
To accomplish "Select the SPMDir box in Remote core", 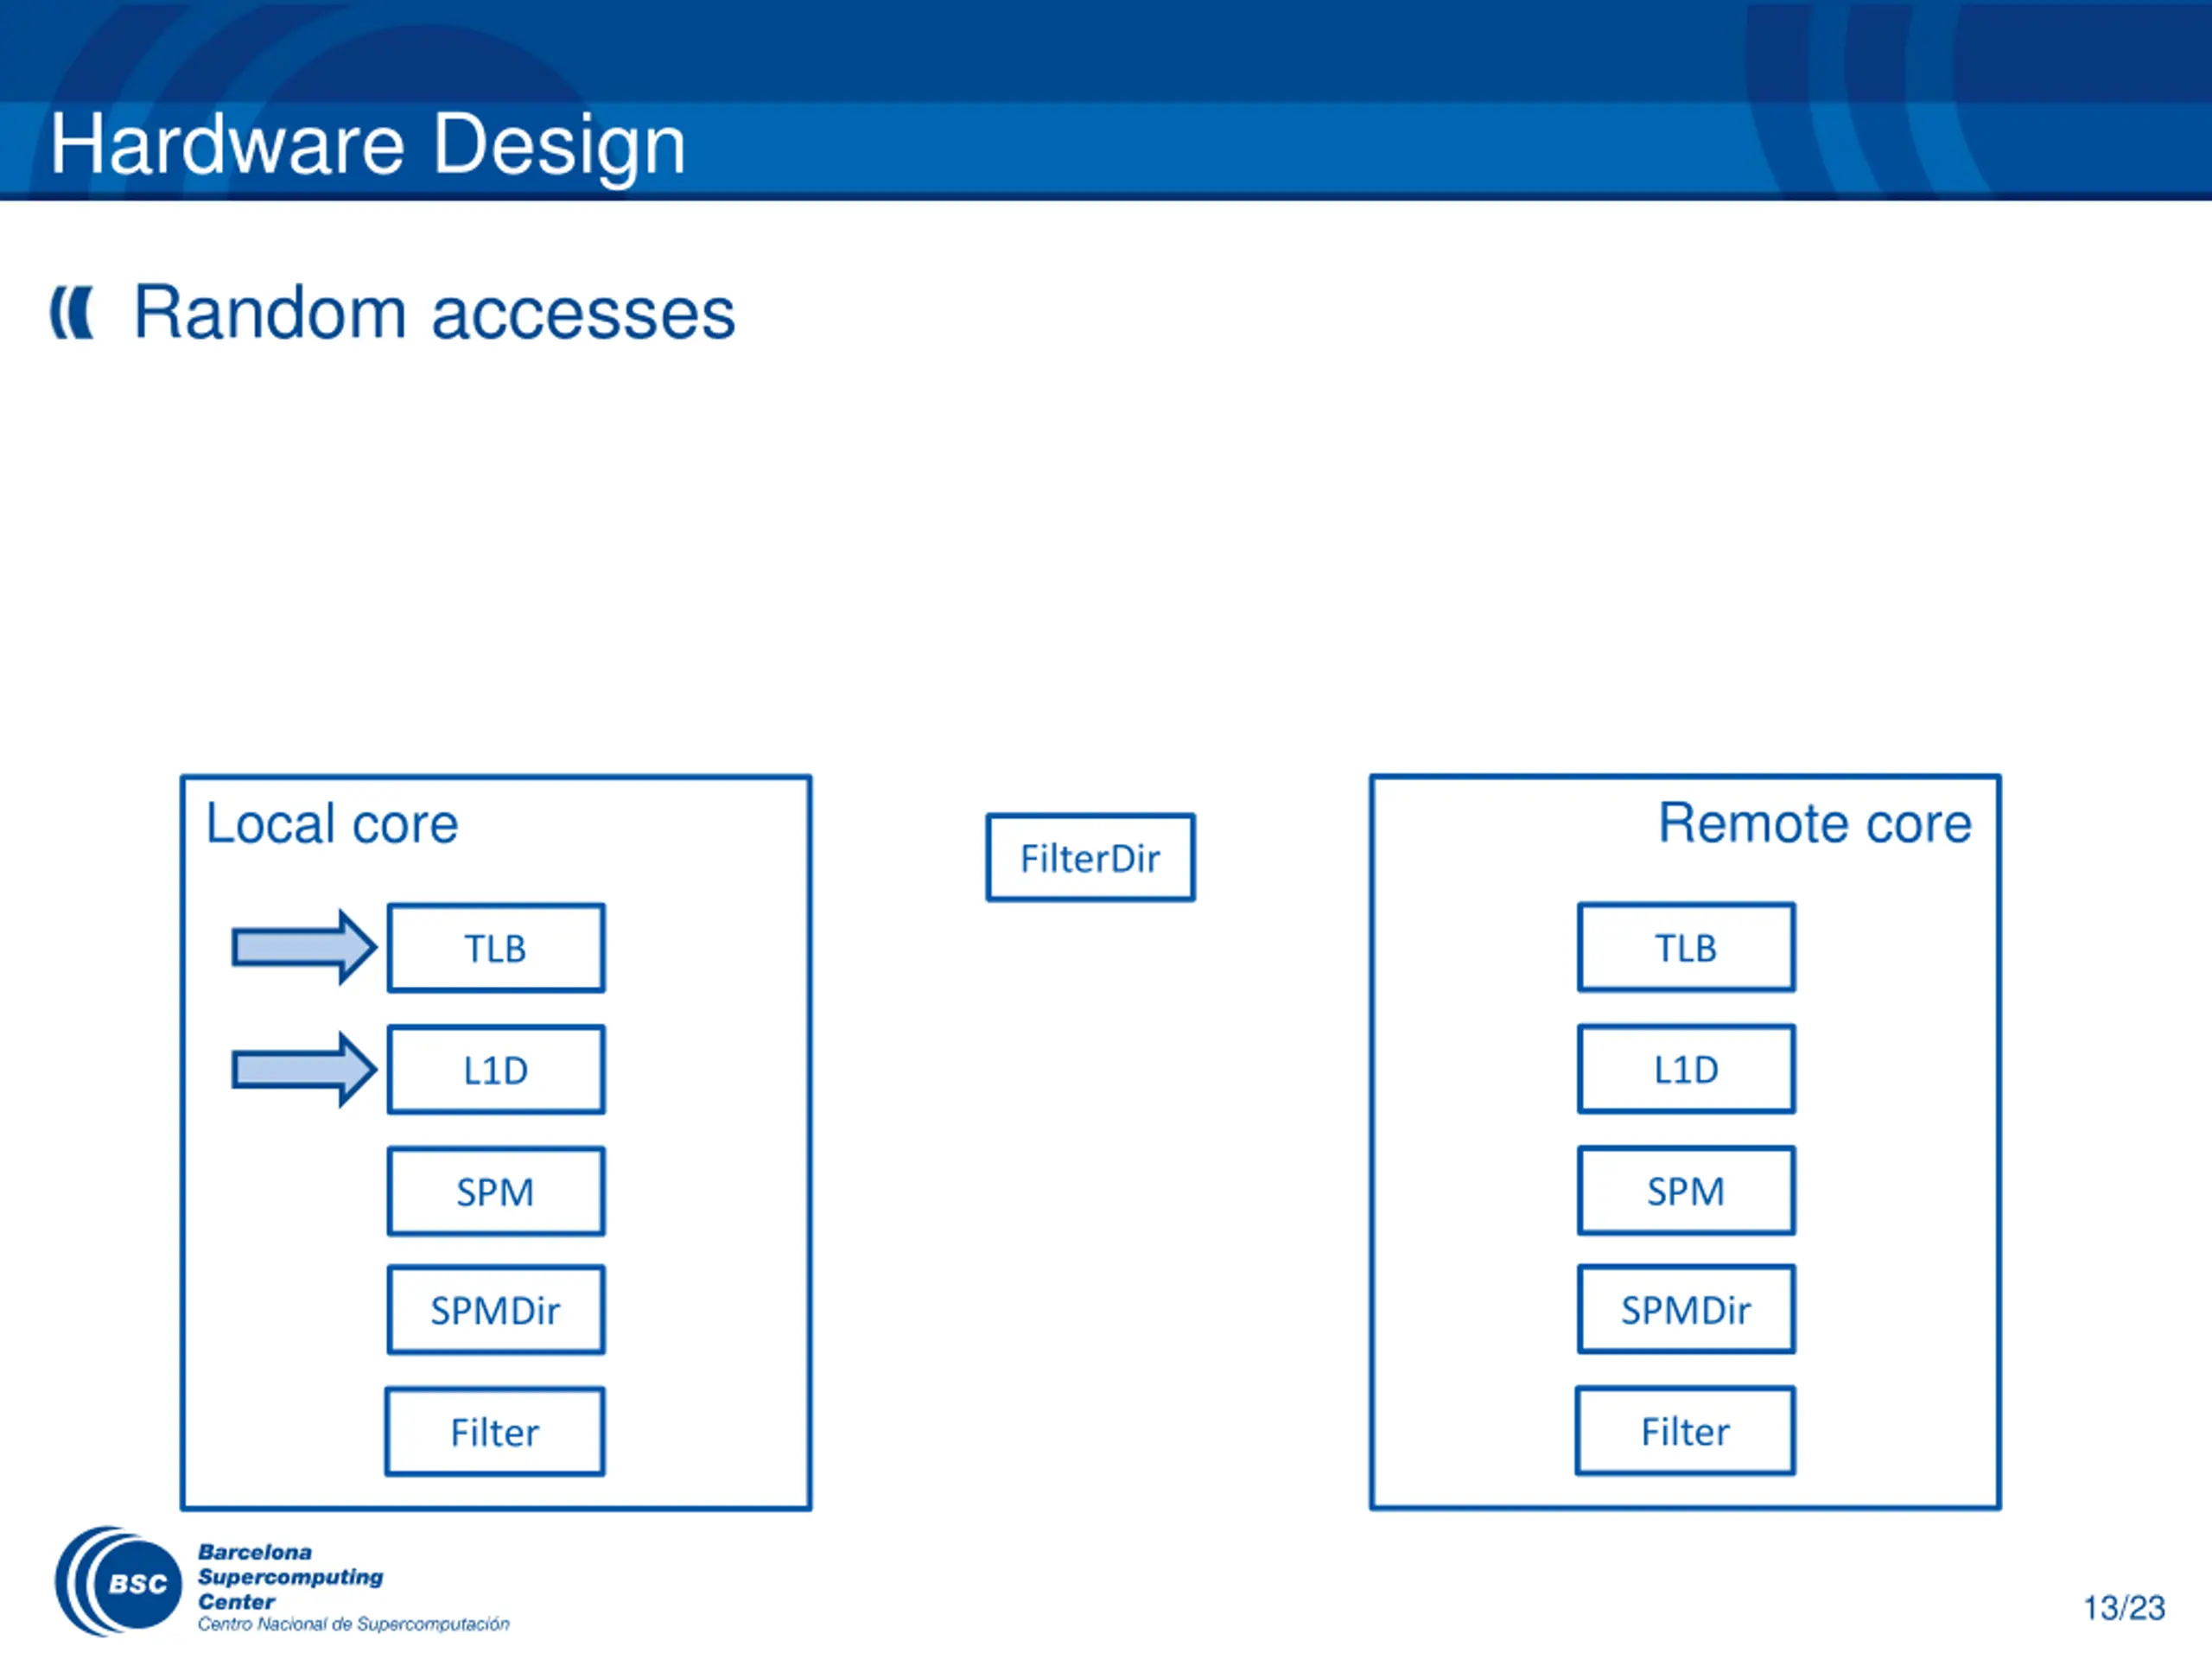I will pos(1687,1309).
